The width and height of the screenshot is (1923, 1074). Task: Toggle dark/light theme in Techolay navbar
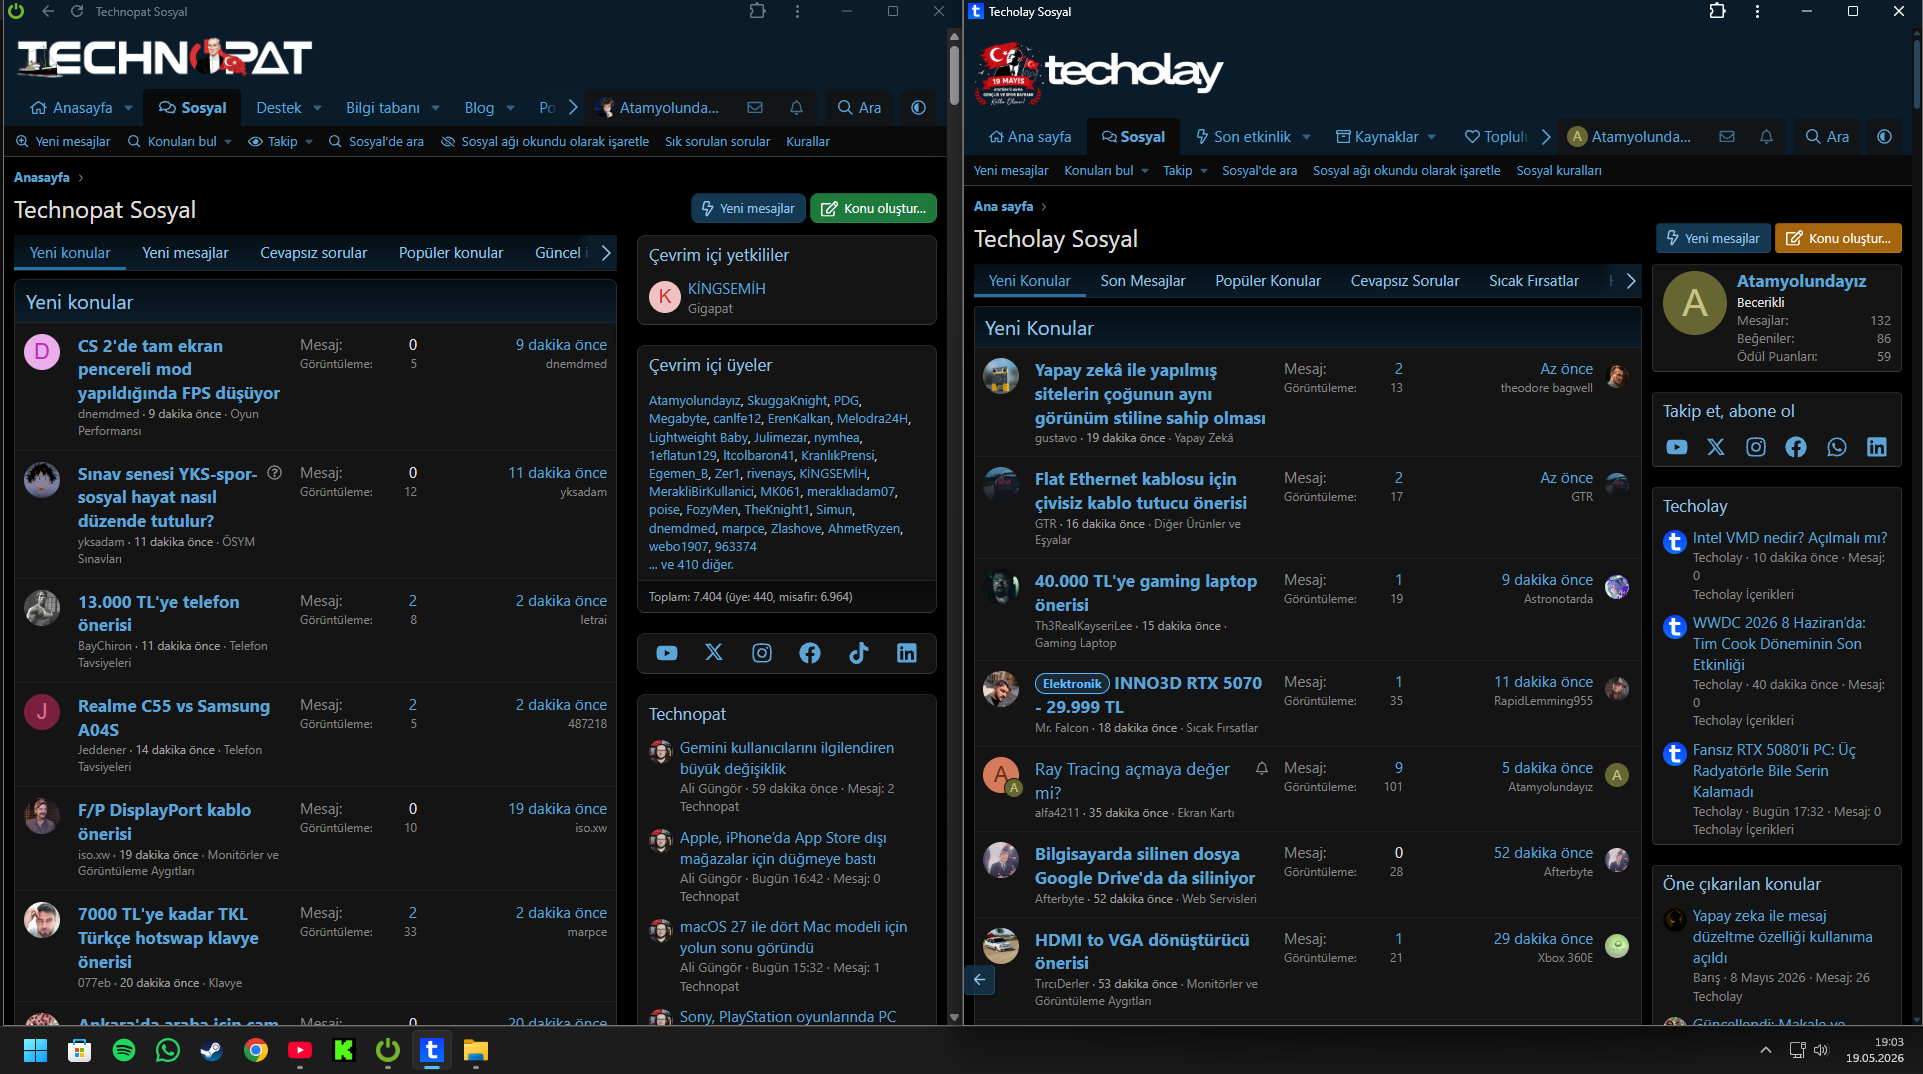tap(1884, 137)
